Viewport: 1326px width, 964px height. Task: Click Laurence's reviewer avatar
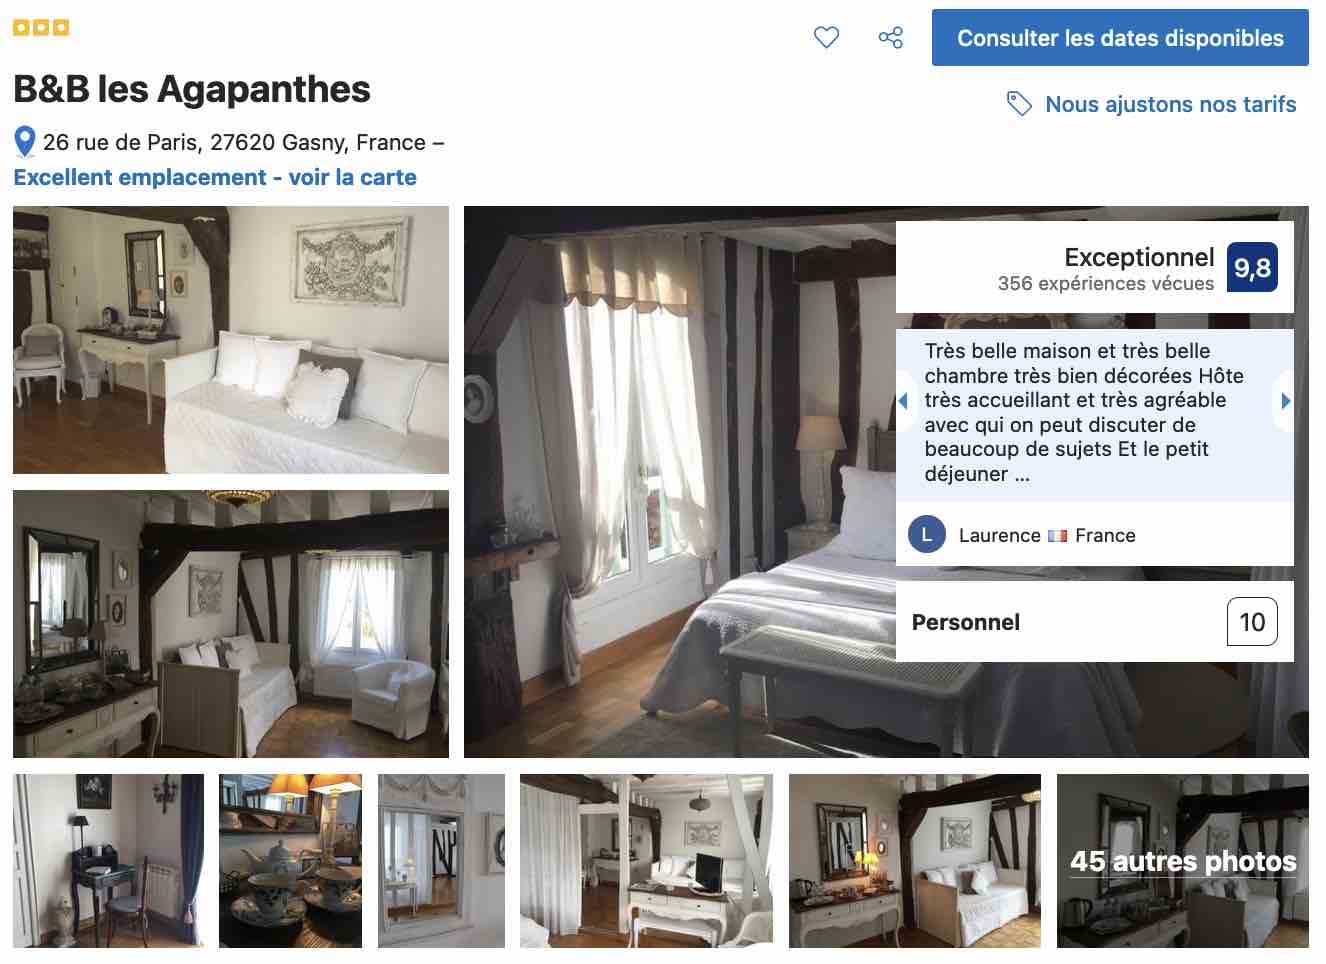tap(927, 535)
